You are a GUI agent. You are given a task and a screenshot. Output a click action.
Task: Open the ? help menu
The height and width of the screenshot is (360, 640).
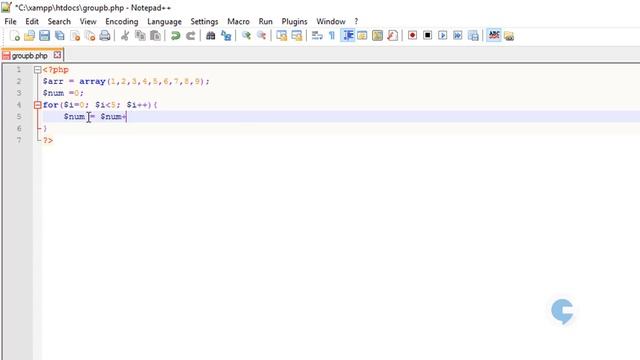coord(356,22)
